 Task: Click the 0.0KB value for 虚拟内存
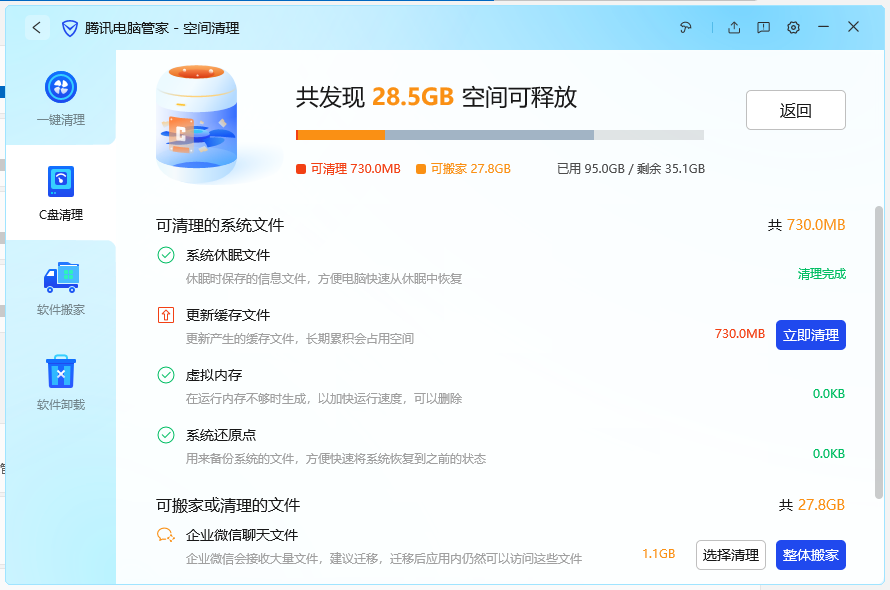point(829,394)
